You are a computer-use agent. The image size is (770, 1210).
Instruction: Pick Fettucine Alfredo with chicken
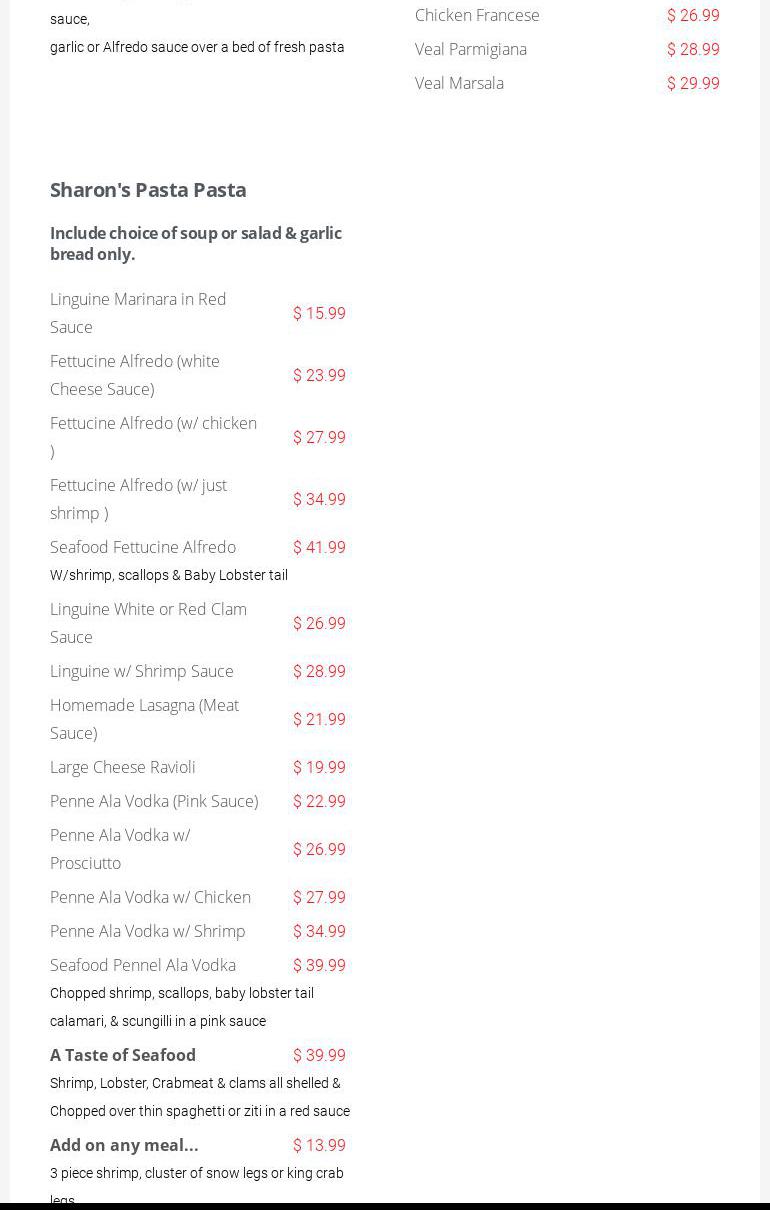pyautogui.click(x=153, y=436)
